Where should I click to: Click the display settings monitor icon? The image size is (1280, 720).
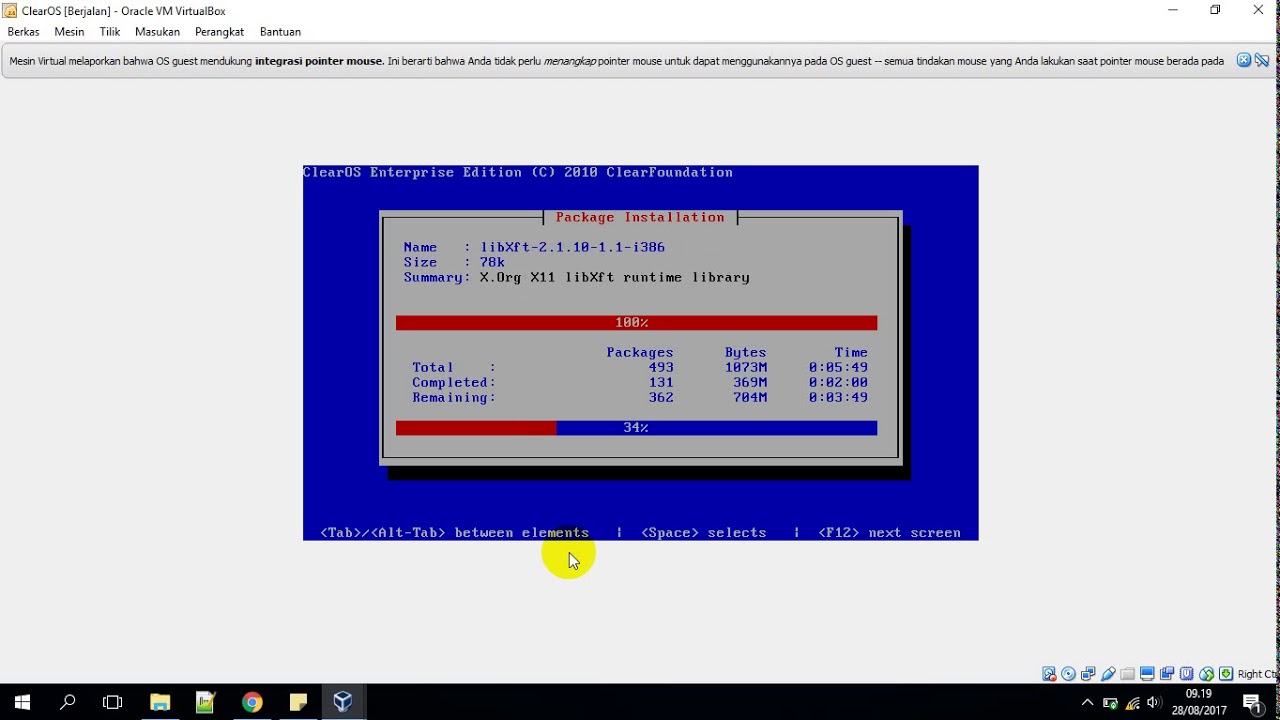(1147, 674)
